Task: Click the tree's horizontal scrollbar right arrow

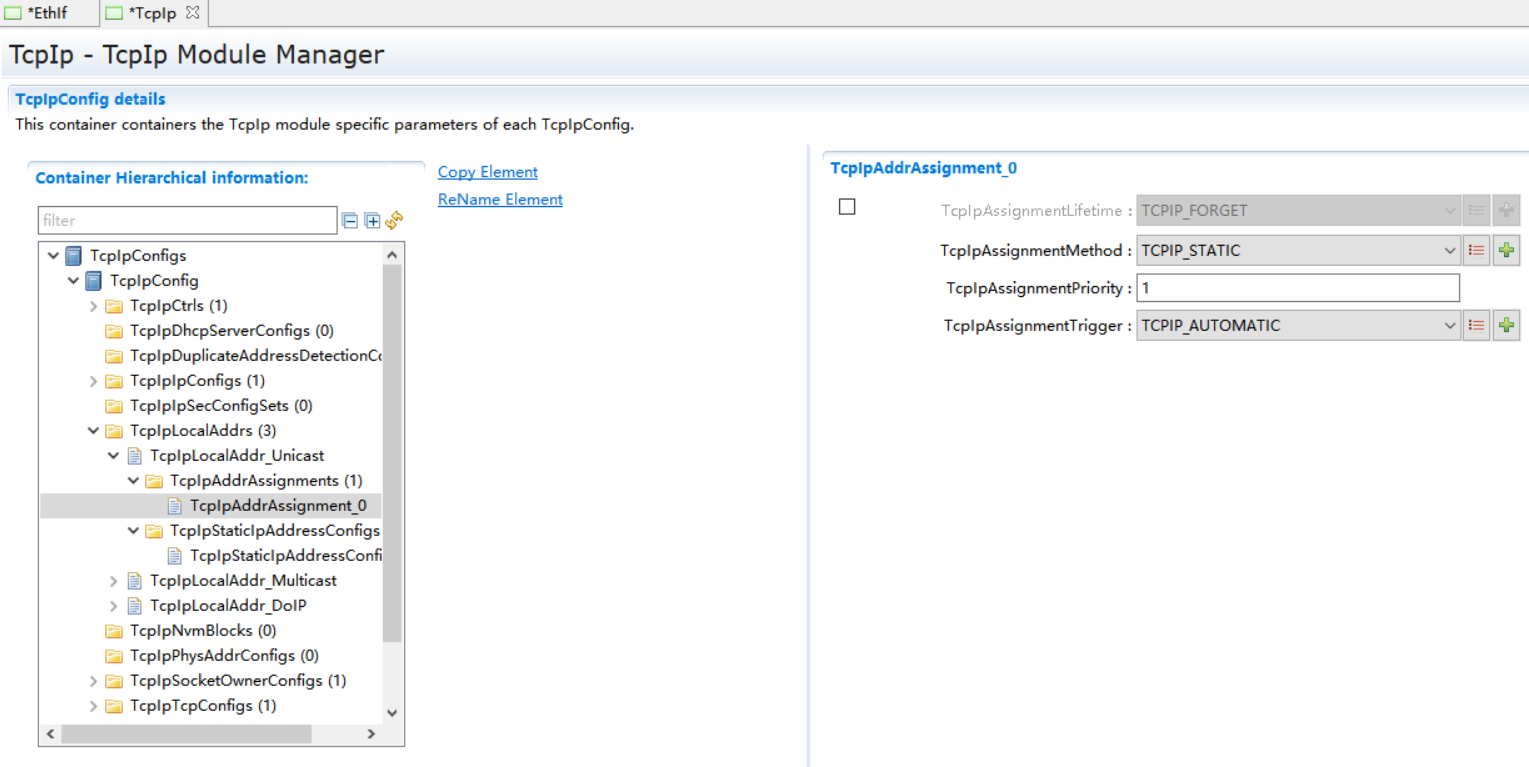Action: click(x=371, y=734)
